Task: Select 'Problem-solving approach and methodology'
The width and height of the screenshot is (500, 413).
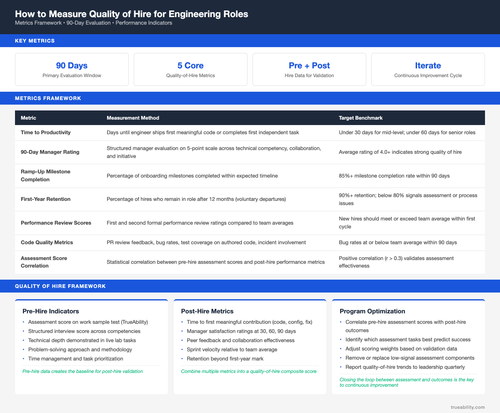Action: (x=80, y=350)
